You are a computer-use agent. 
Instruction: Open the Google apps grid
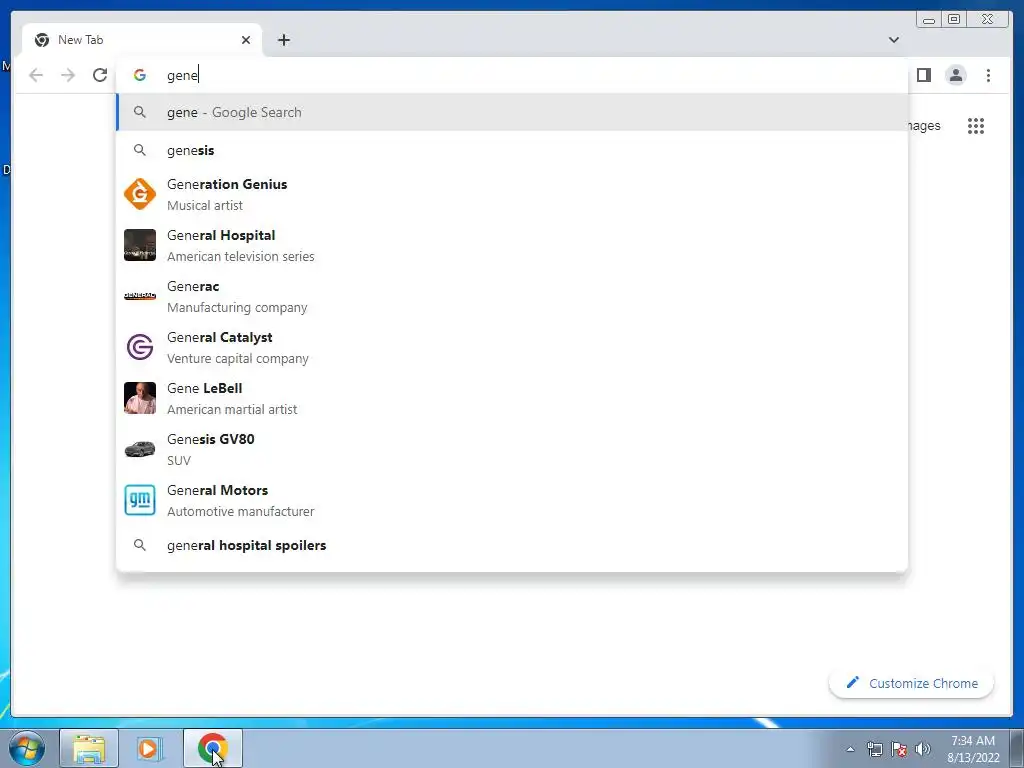coord(976,125)
